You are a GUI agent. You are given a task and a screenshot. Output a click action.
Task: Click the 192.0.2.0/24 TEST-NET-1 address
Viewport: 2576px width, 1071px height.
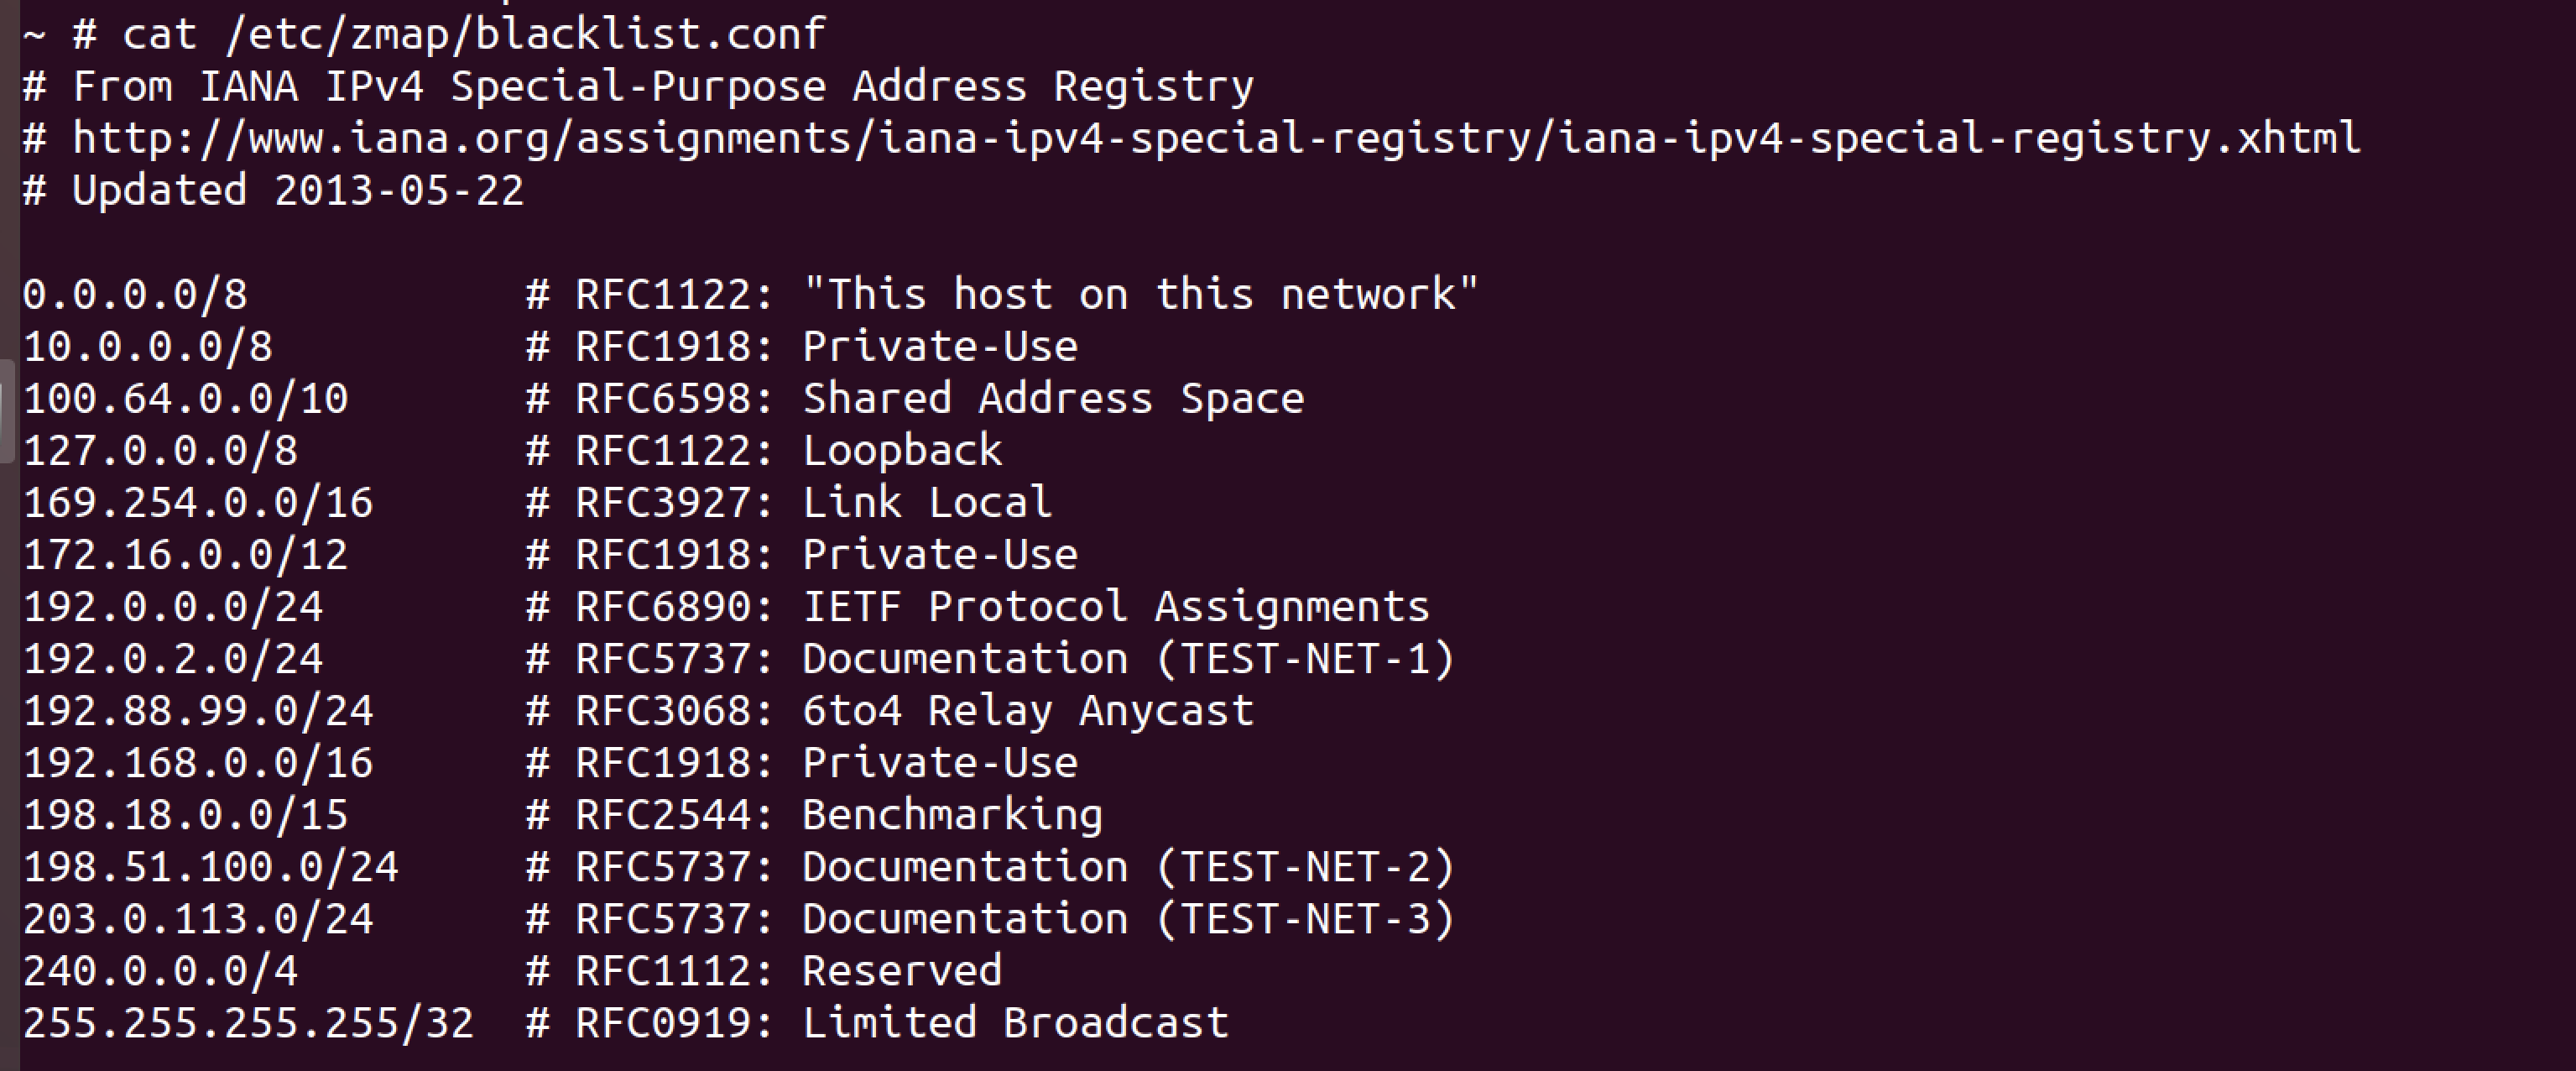[173, 659]
